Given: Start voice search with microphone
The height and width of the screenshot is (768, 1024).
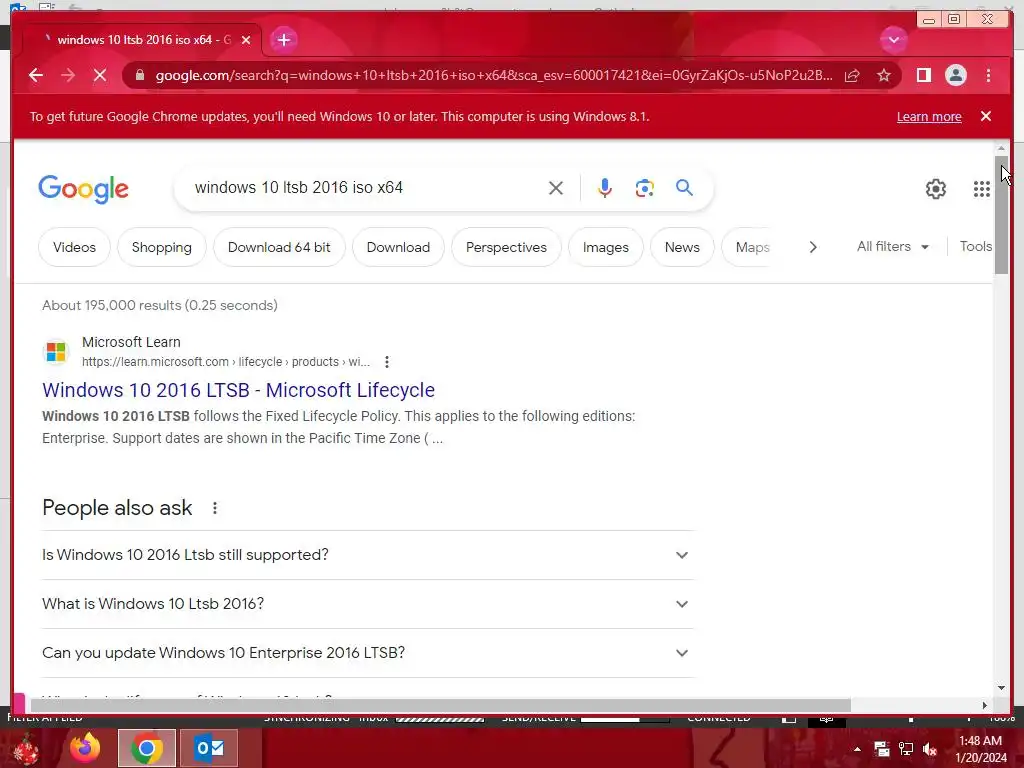Looking at the screenshot, I should click(605, 188).
